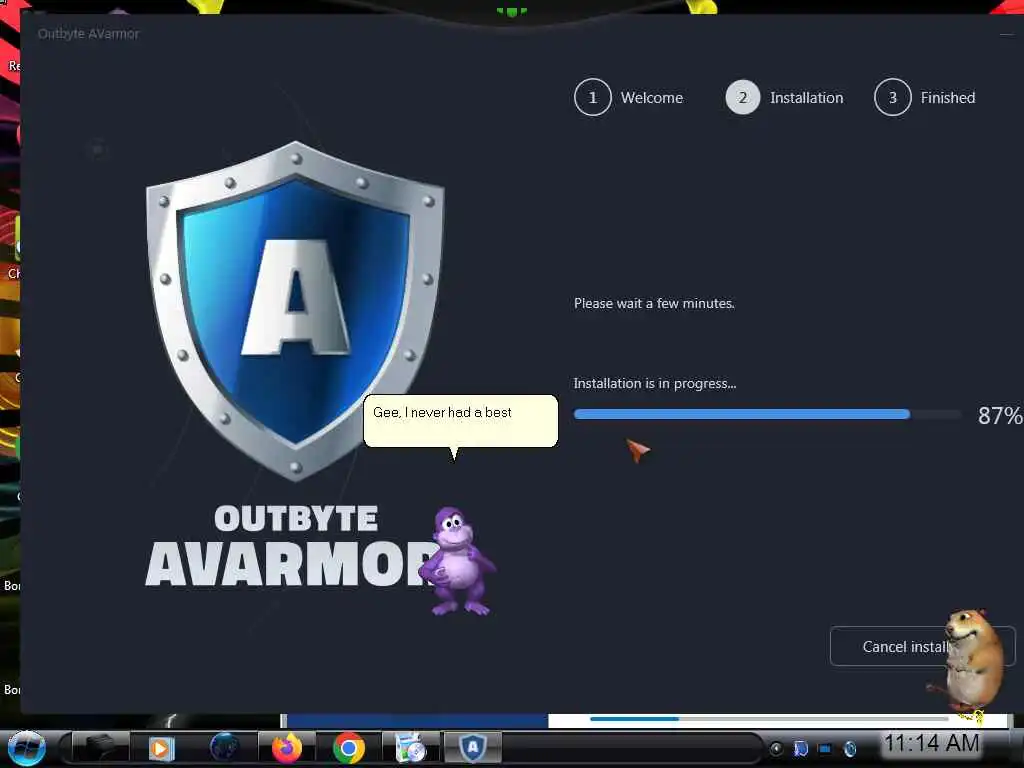This screenshot has height=768, width=1024.
Task: Minimize the Outbyte AVarmor window
Action: pyautogui.click(x=1006, y=34)
